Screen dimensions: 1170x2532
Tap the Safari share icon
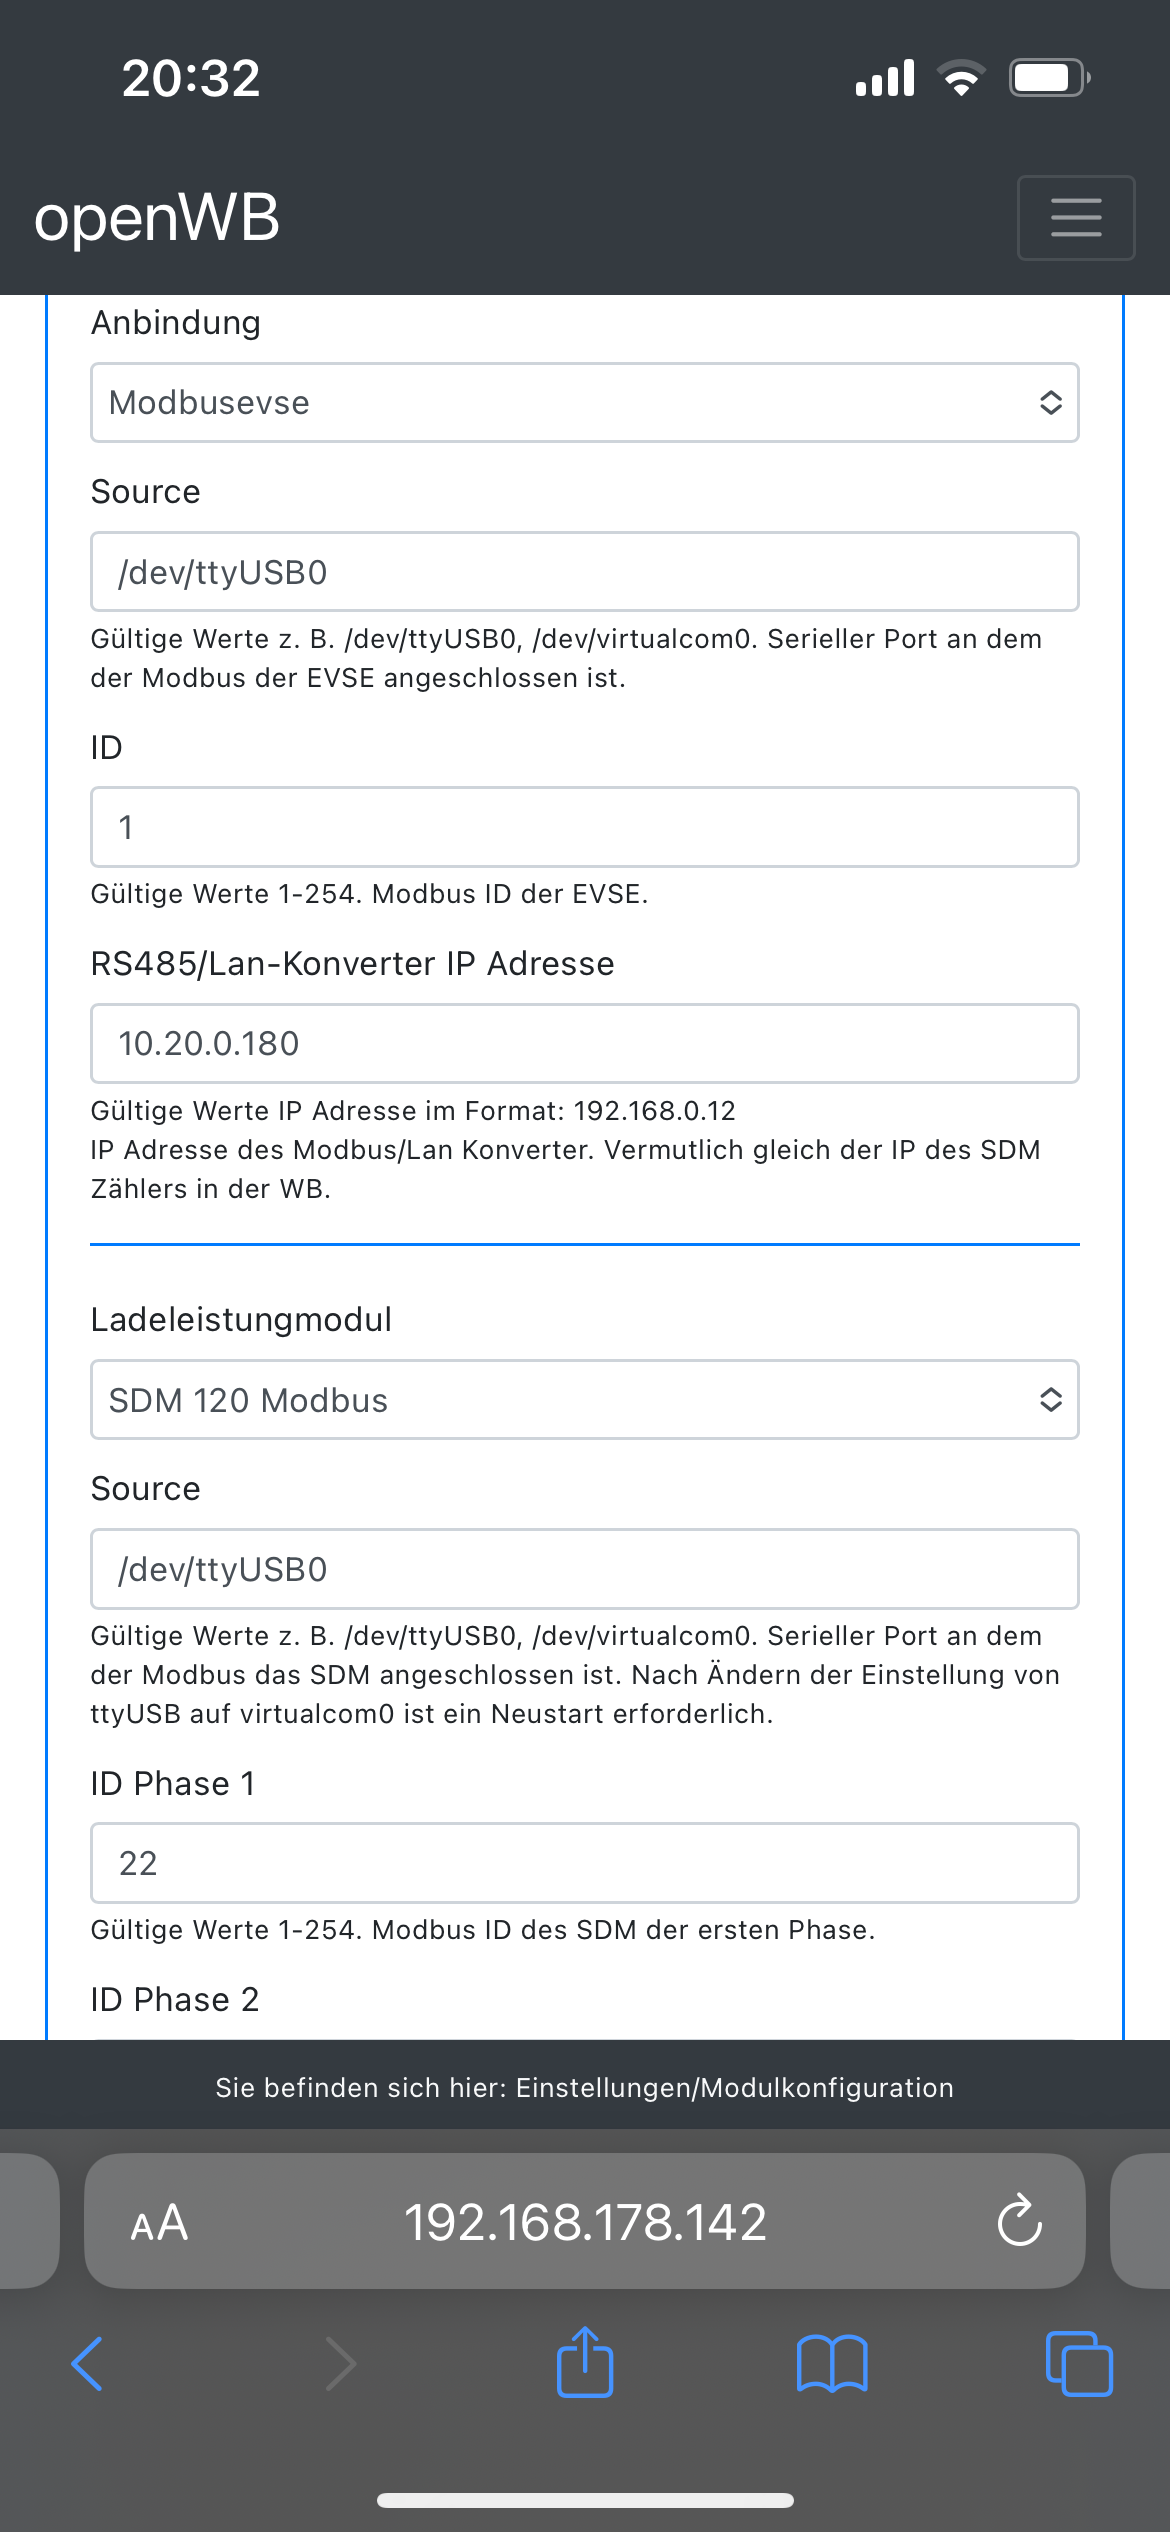tap(585, 2362)
